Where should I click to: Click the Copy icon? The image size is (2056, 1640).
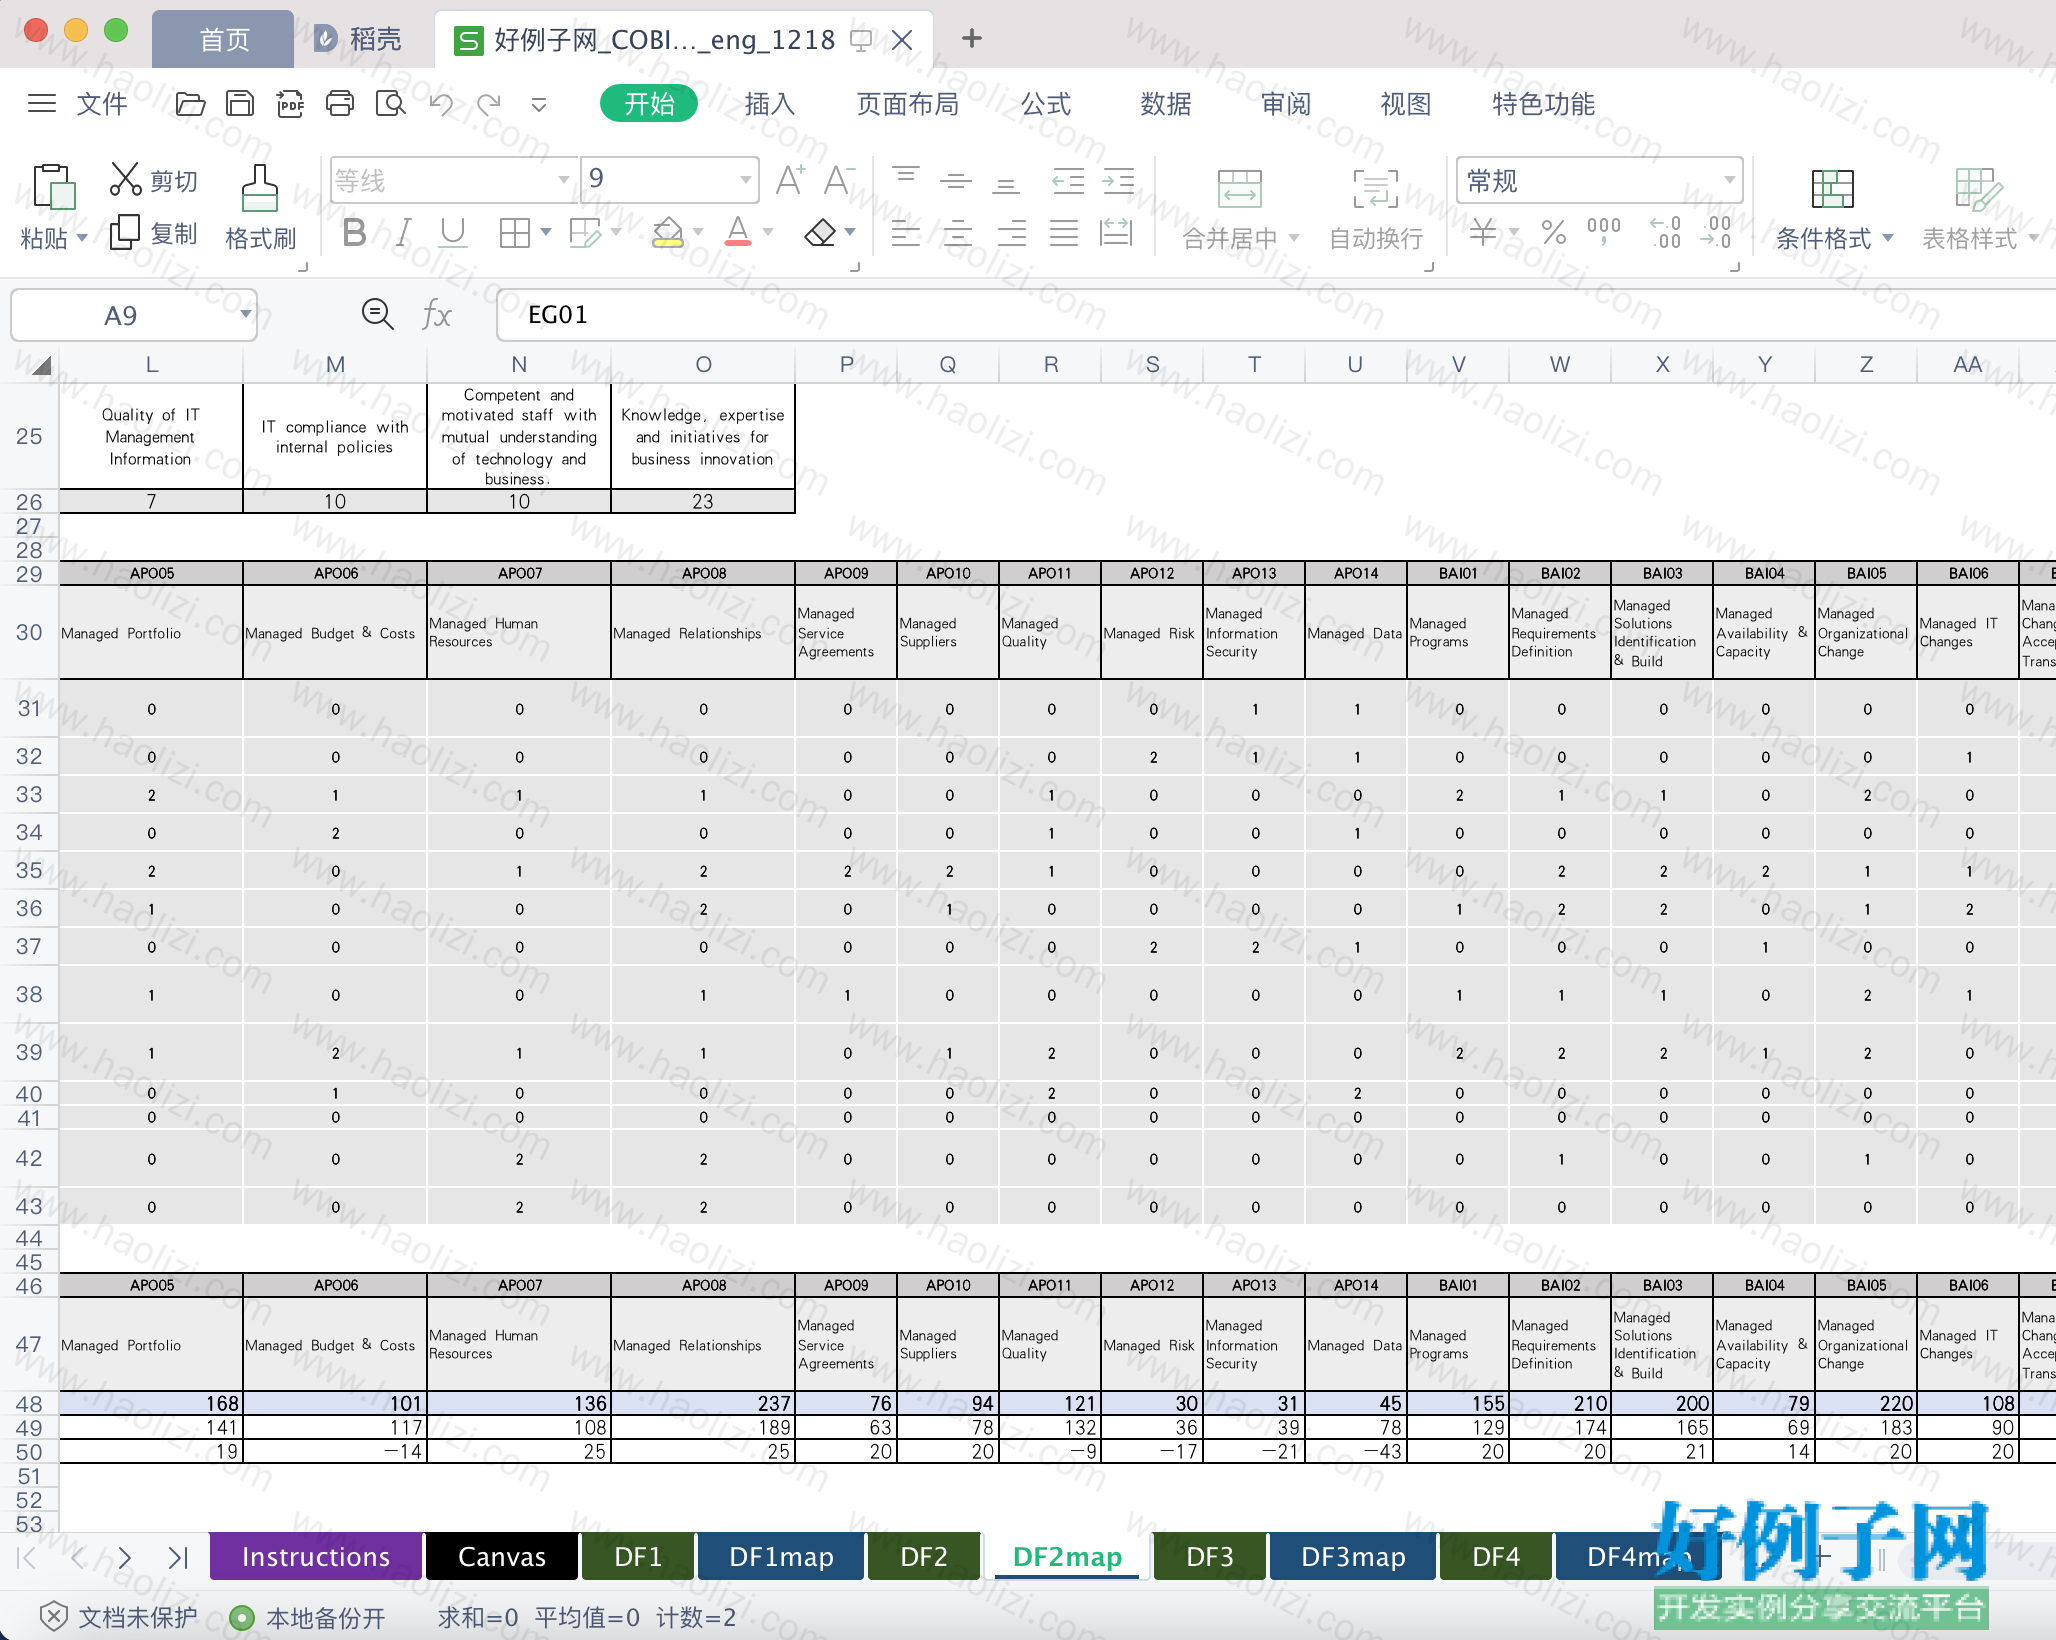tap(125, 232)
